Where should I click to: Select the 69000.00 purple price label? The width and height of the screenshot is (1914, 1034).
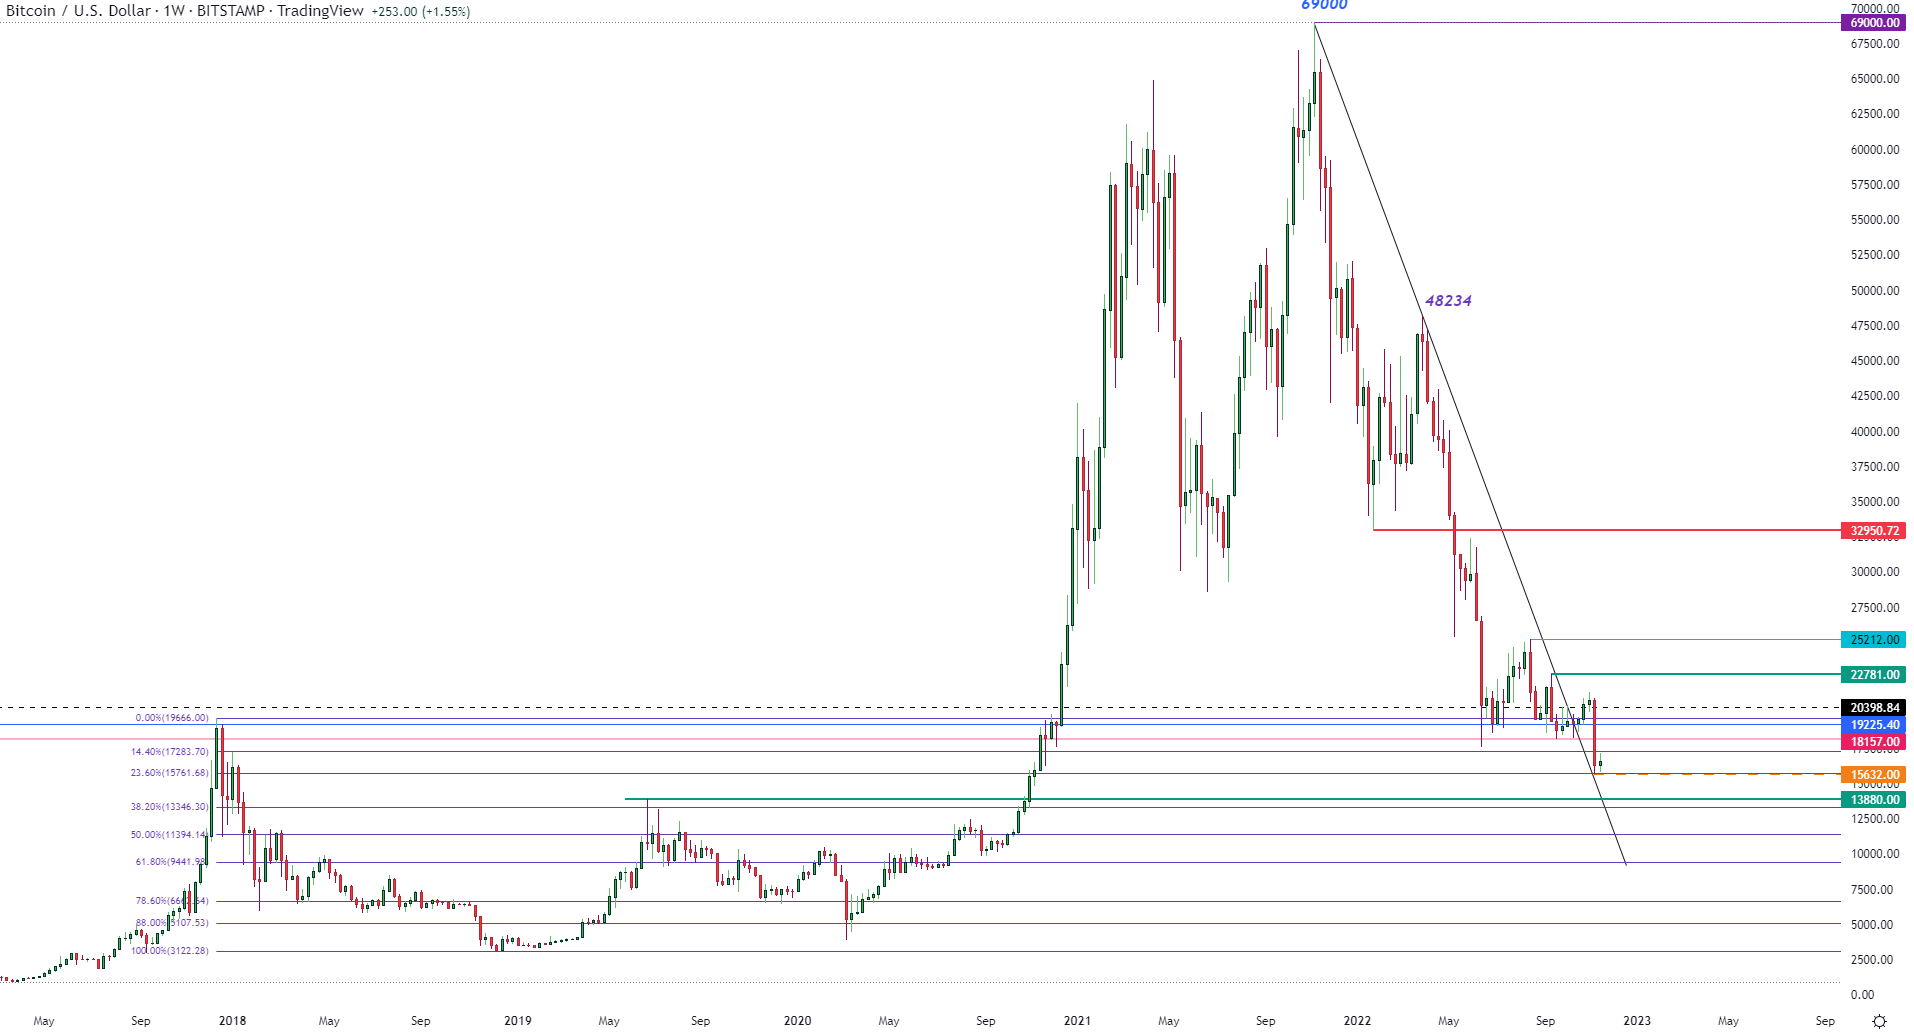point(1873,22)
